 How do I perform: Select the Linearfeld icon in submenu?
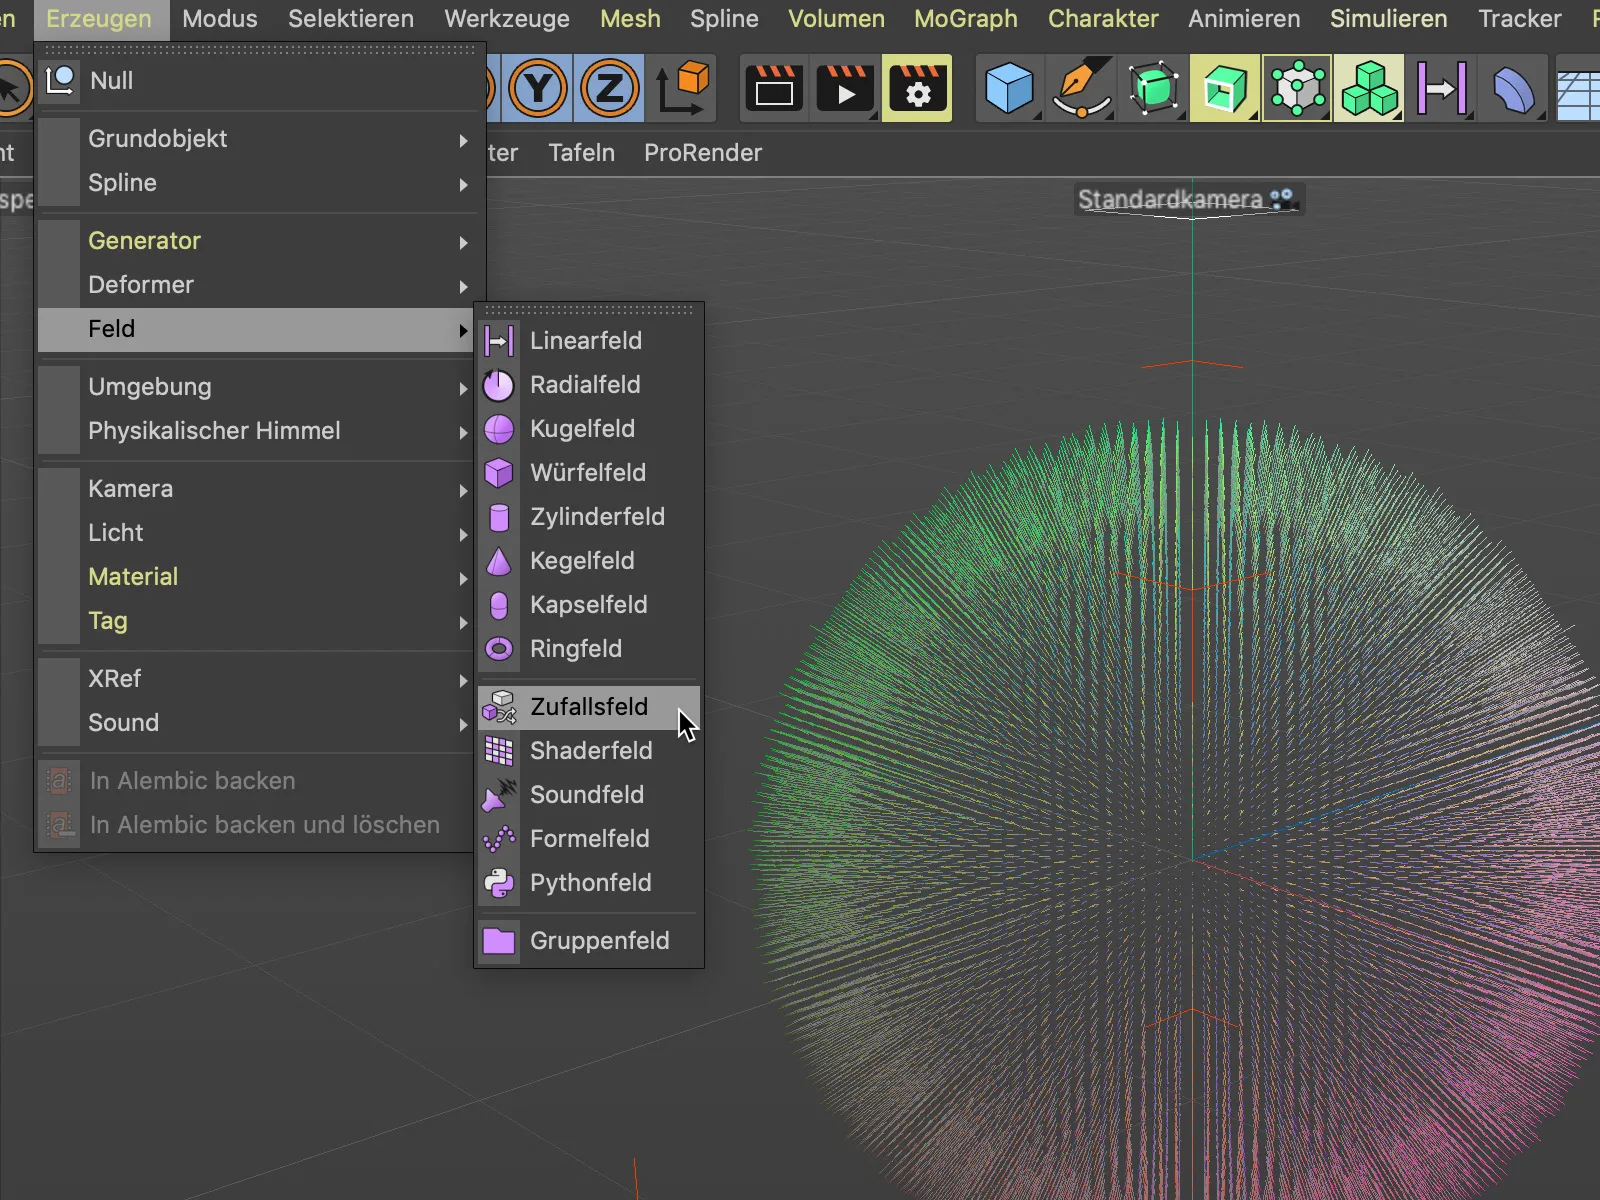[499, 341]
